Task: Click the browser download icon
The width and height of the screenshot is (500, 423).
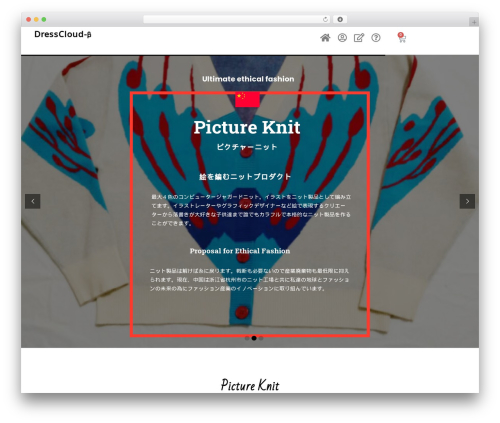Action: click(x=340, y=19)
